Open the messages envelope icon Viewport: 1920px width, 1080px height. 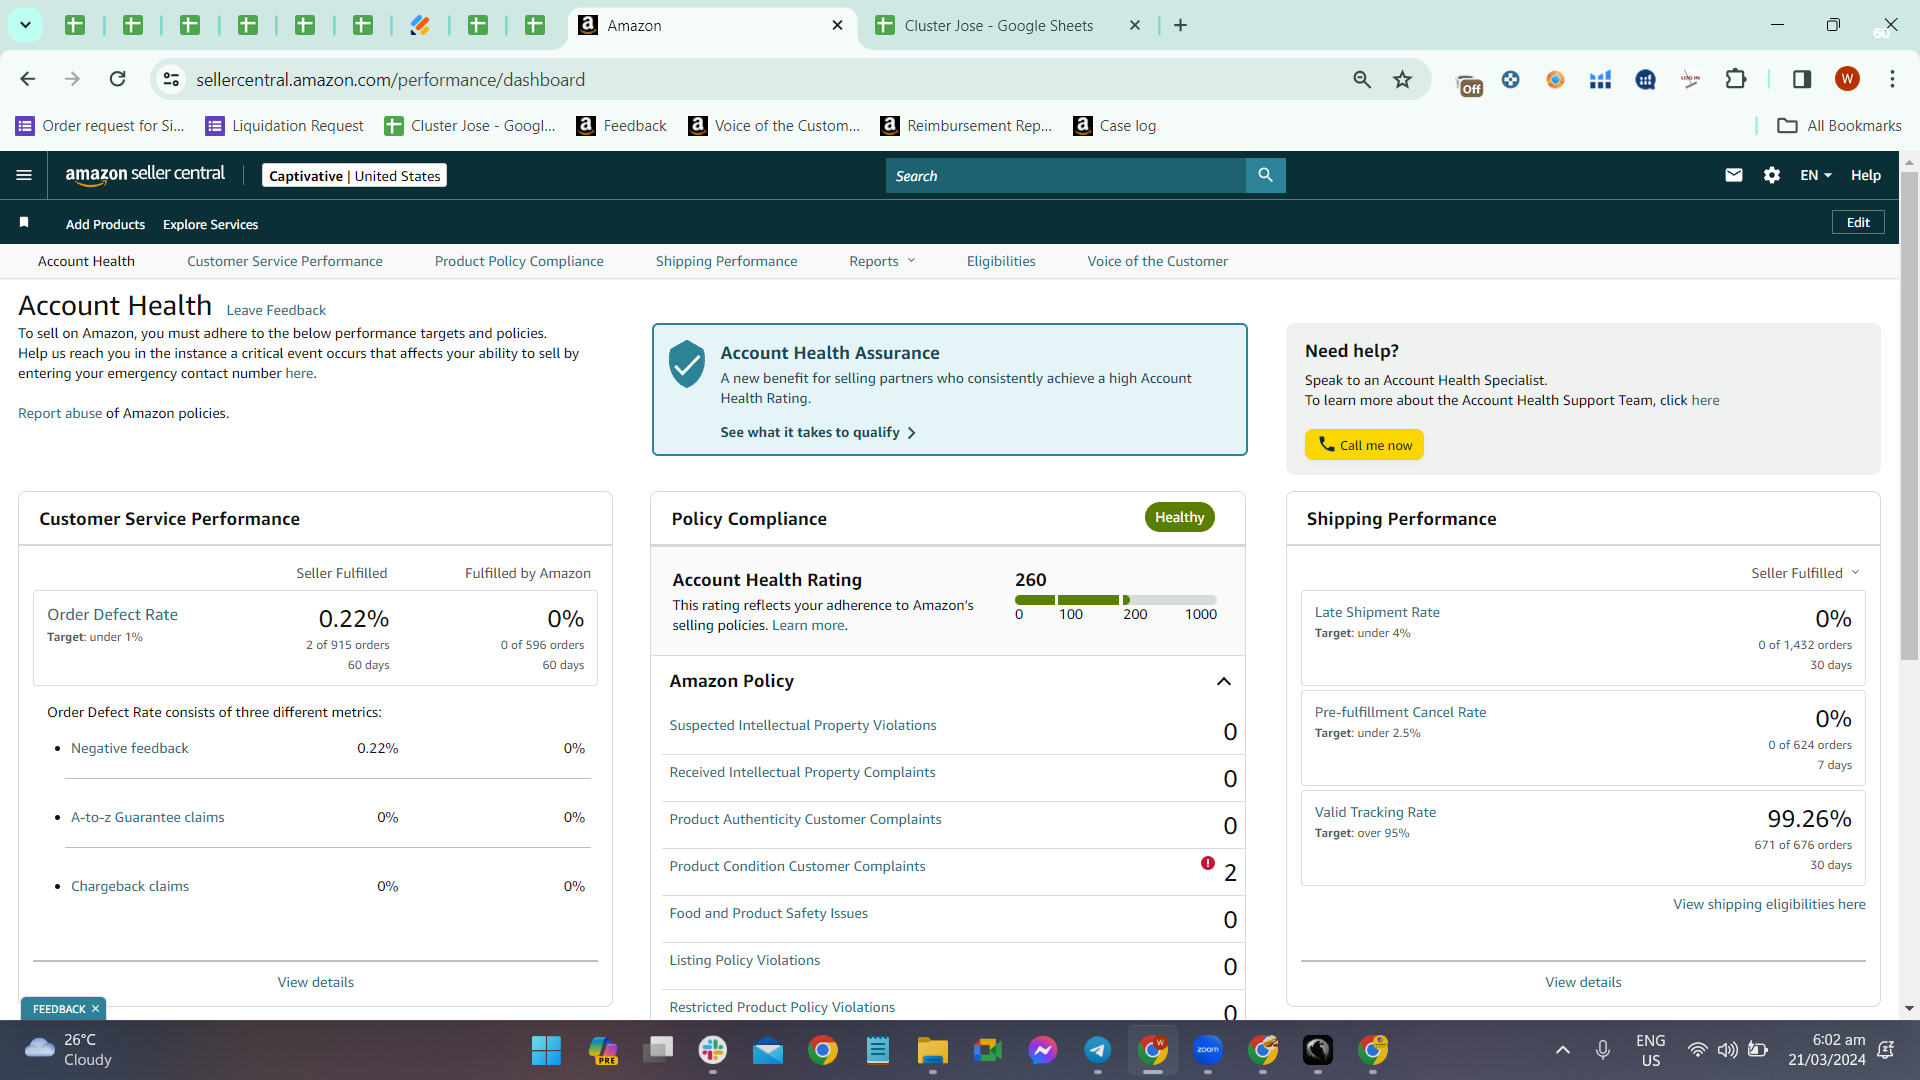[x=1734, y=175]
